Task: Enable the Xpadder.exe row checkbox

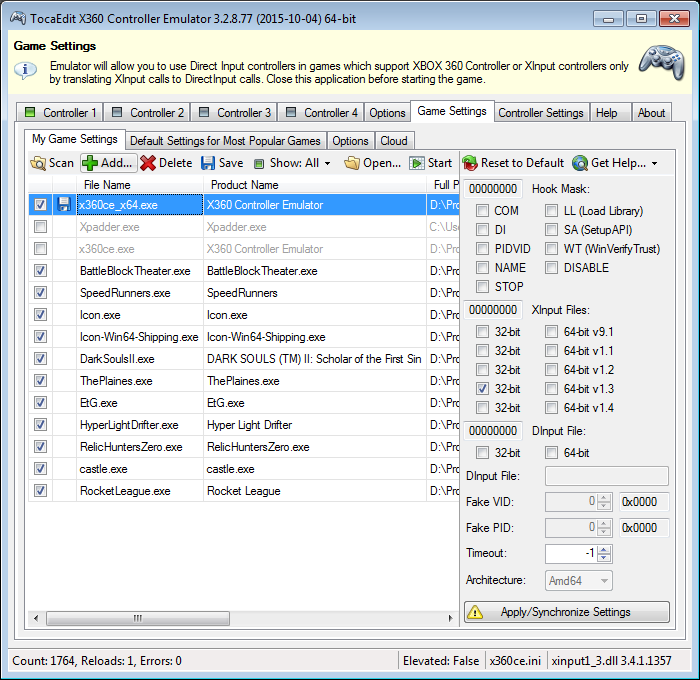Action: point(41,227)
